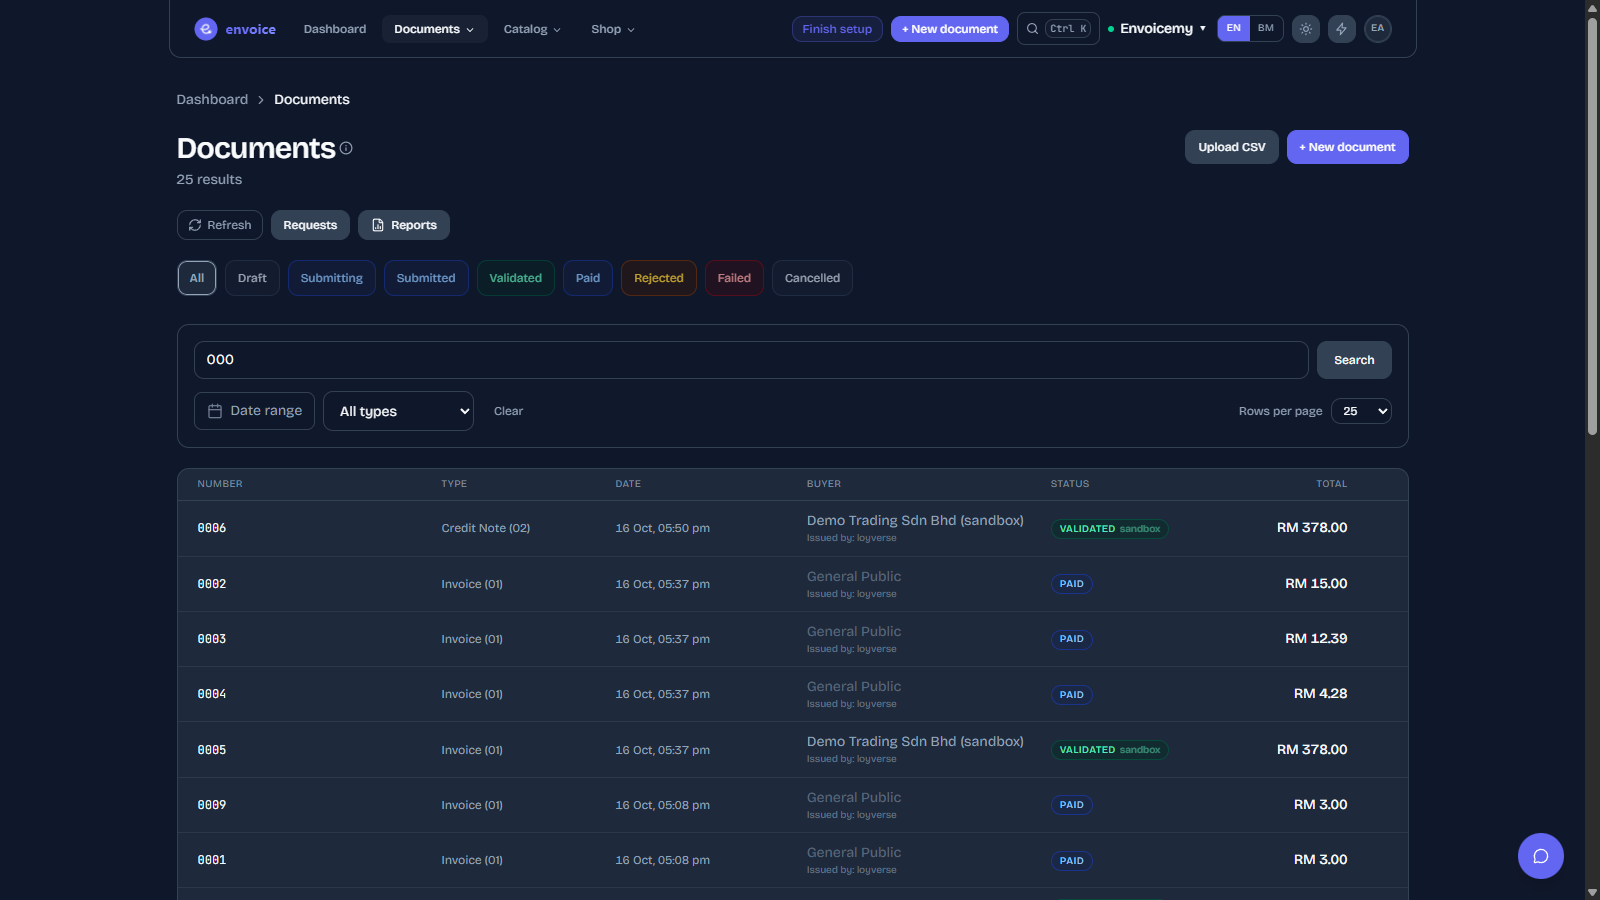Viewport: 1600px width, 900px height.
Task: Open document number 0009
Action: pos(212,805)
